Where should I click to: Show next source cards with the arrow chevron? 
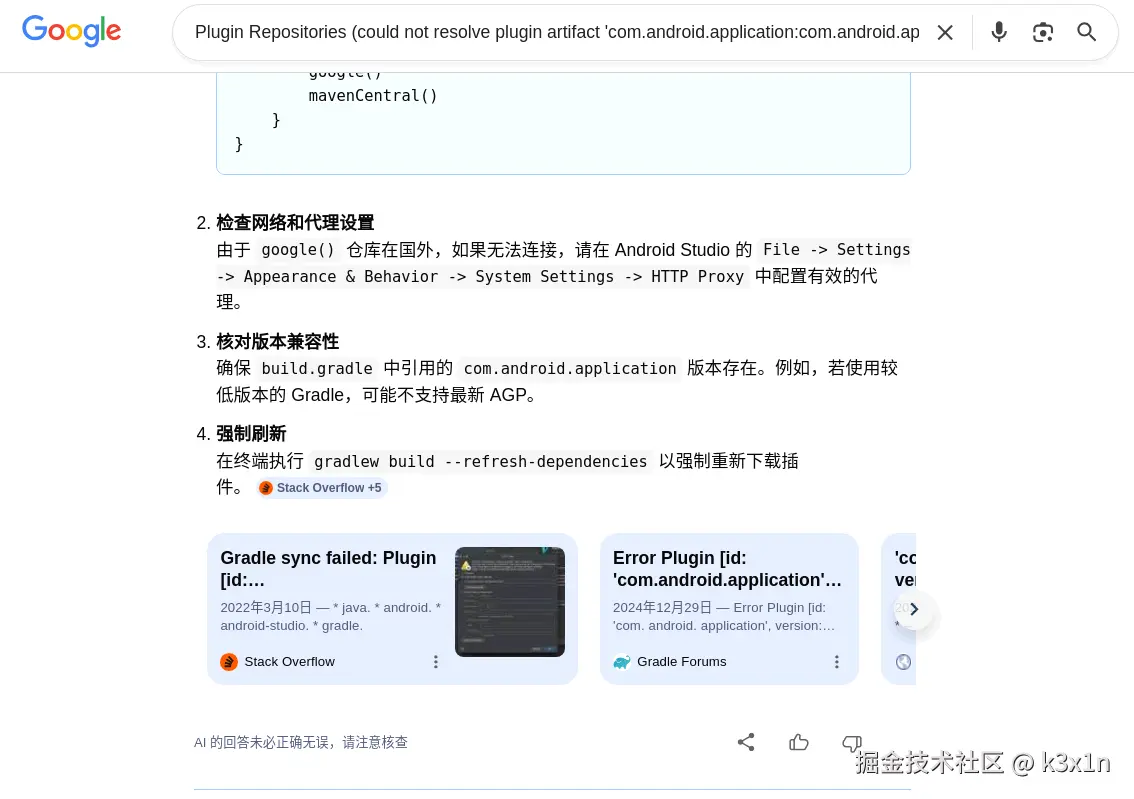(914, 609)
